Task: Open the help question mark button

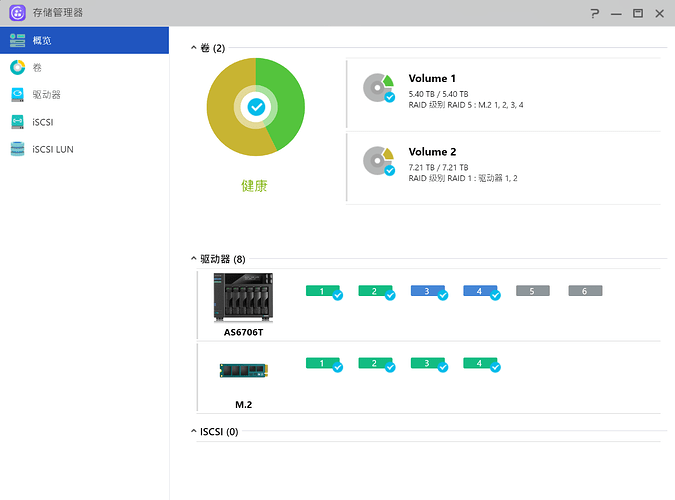Action: (x=594, y=13)
